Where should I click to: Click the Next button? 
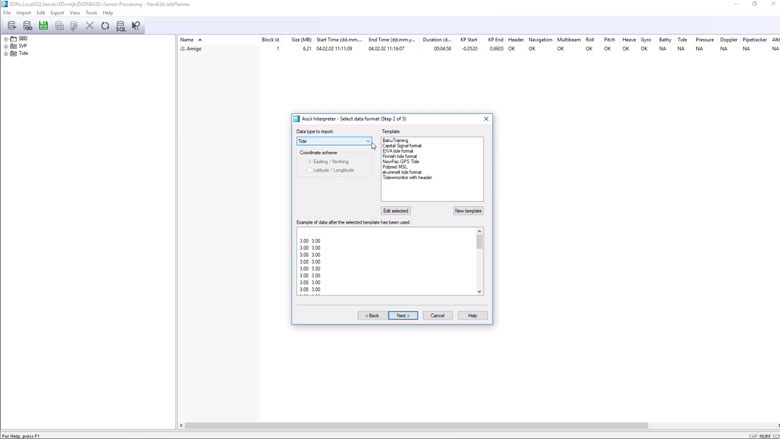point(402,315)
